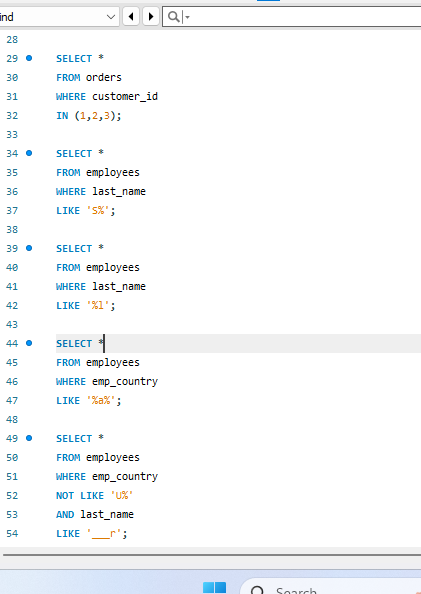Click 'AND last_name' on line 53
This screenshot has height=594, width=421.
[95, 515]
